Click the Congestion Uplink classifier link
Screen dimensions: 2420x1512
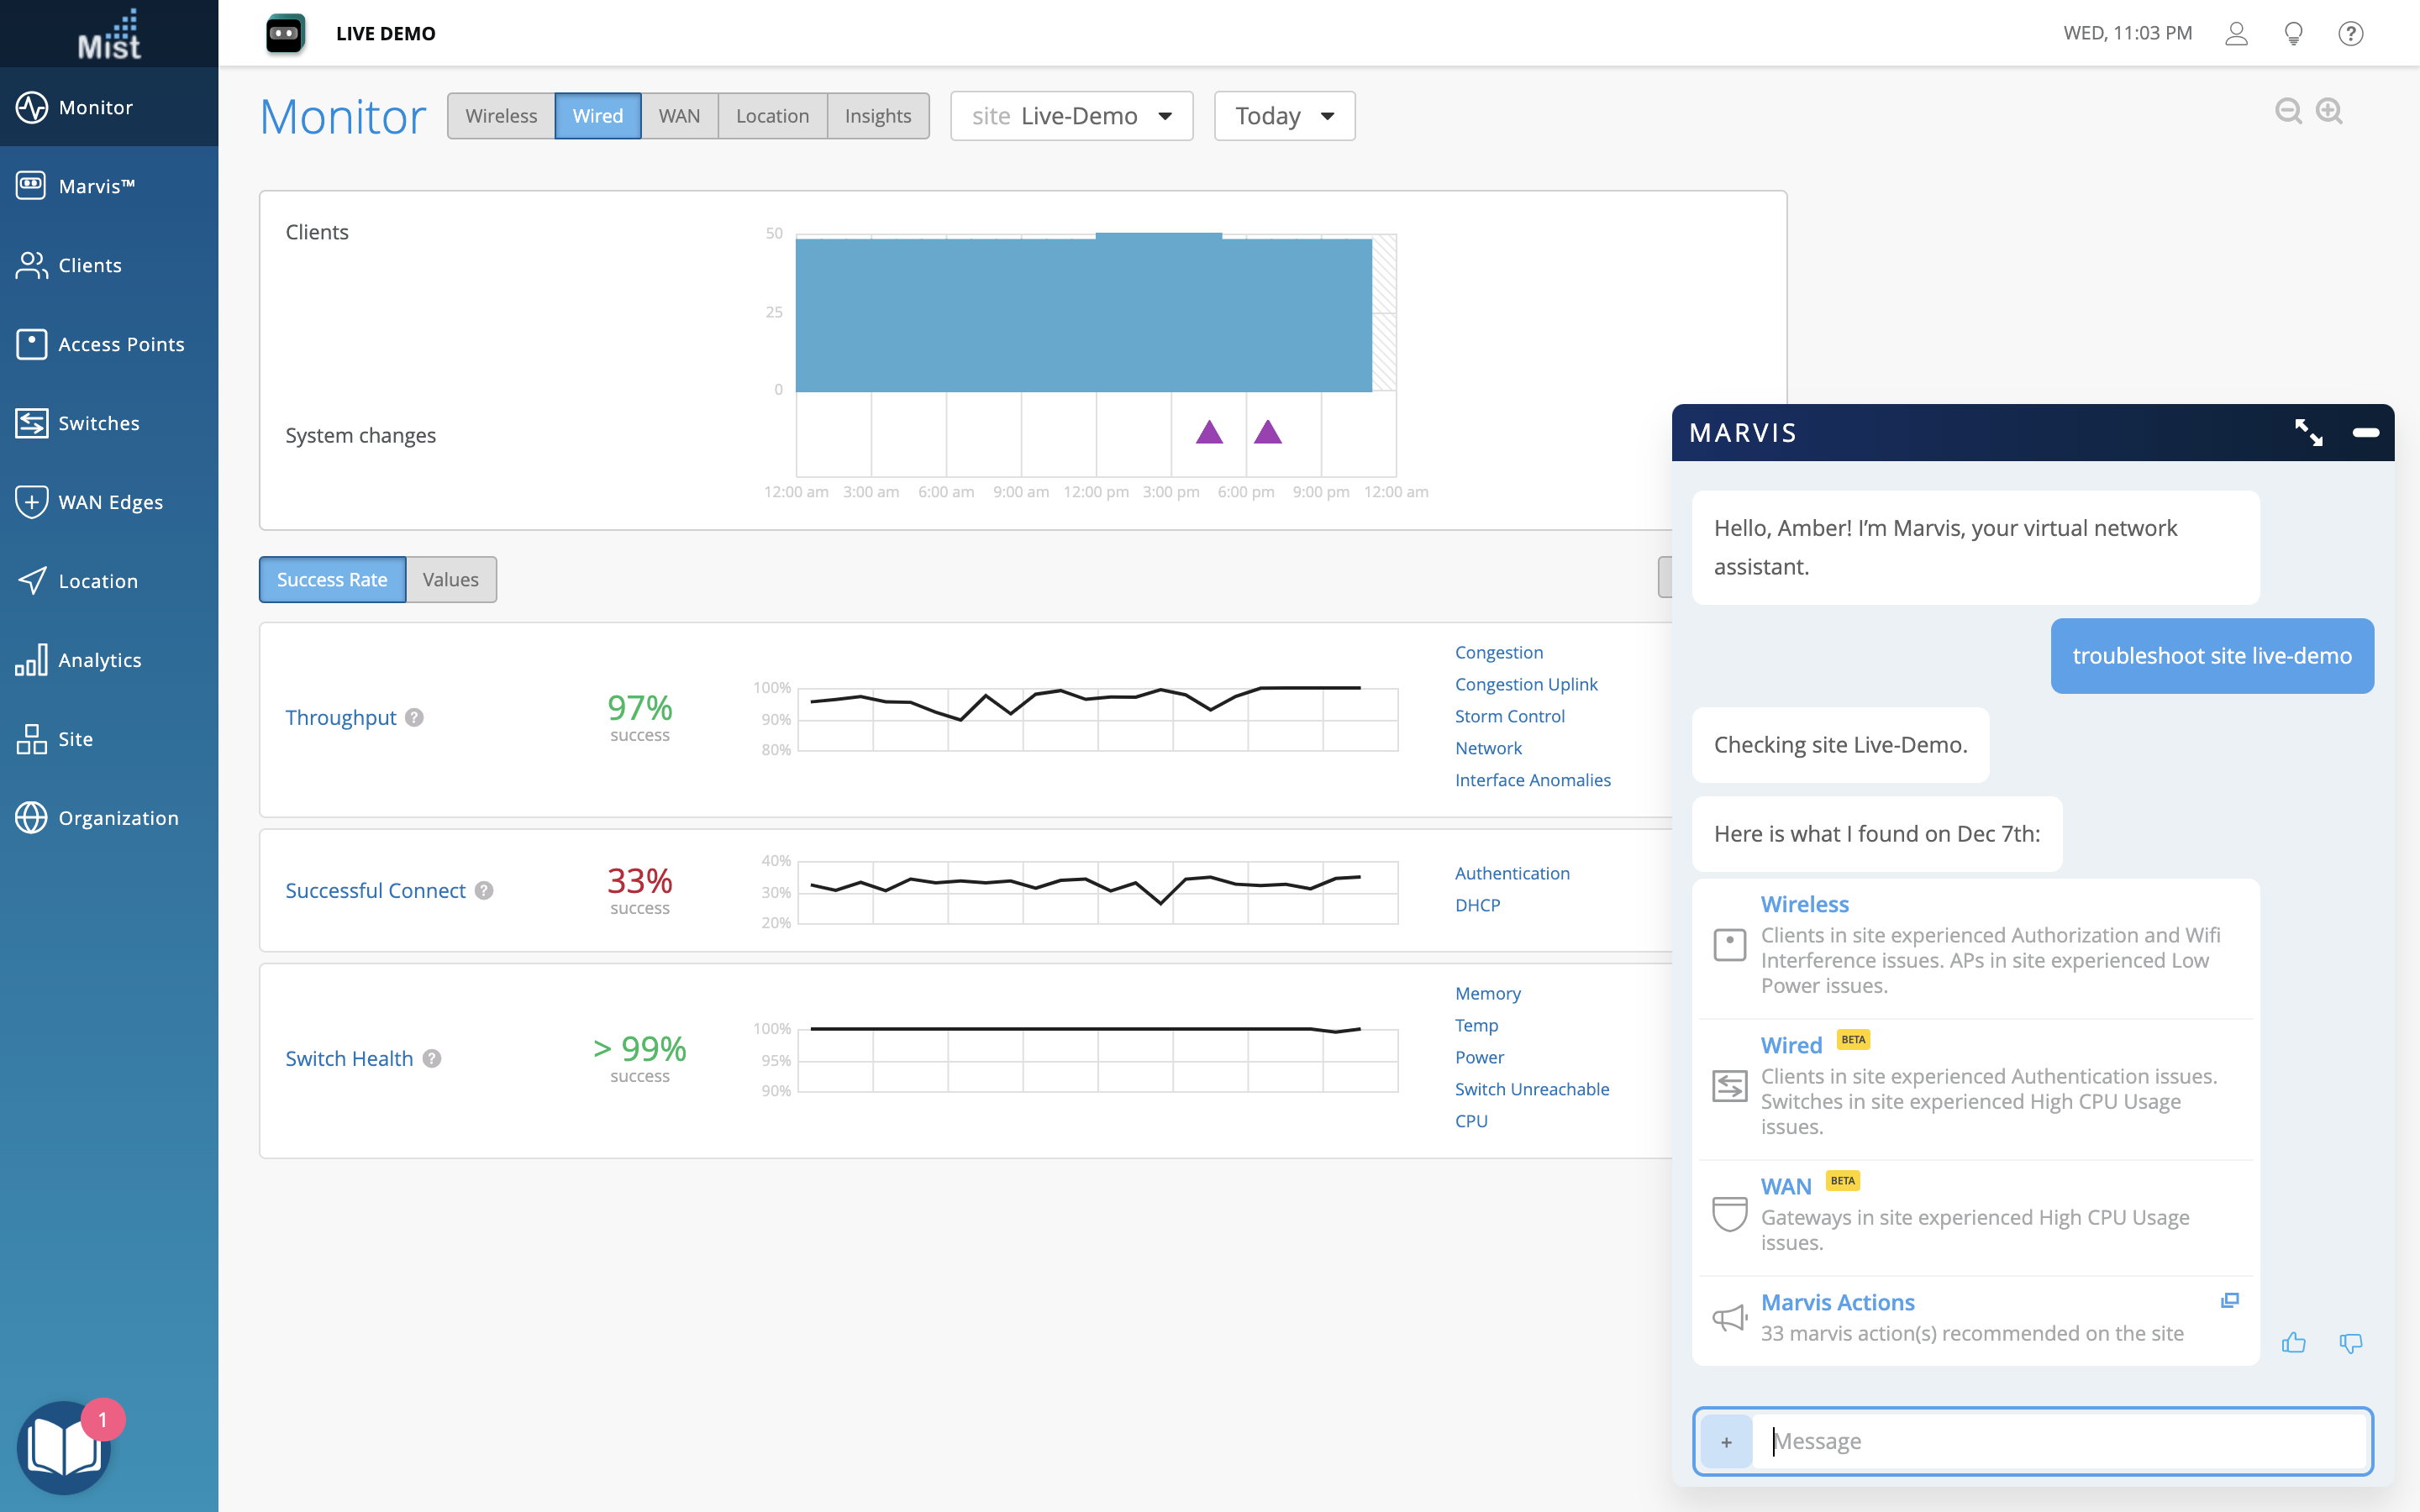tap(1525, 684)
